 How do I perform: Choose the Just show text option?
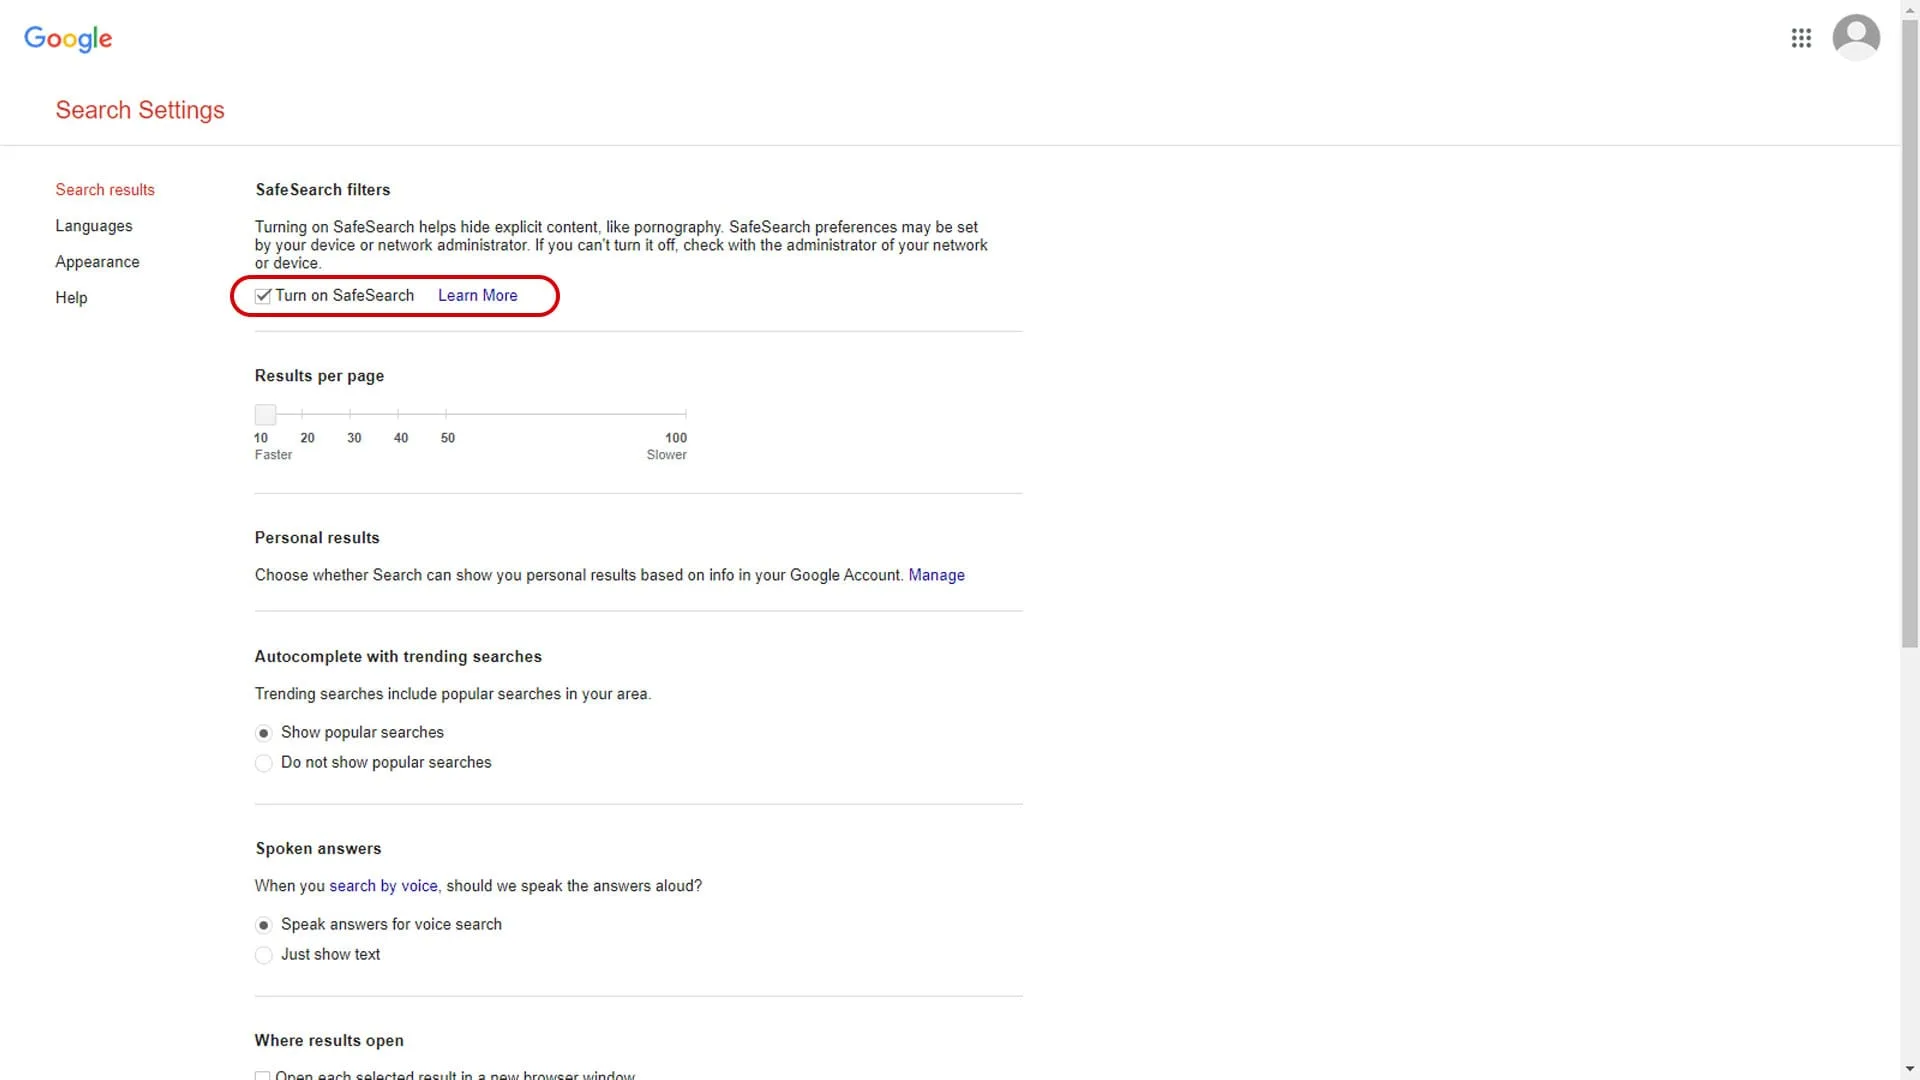click(263, 955)
